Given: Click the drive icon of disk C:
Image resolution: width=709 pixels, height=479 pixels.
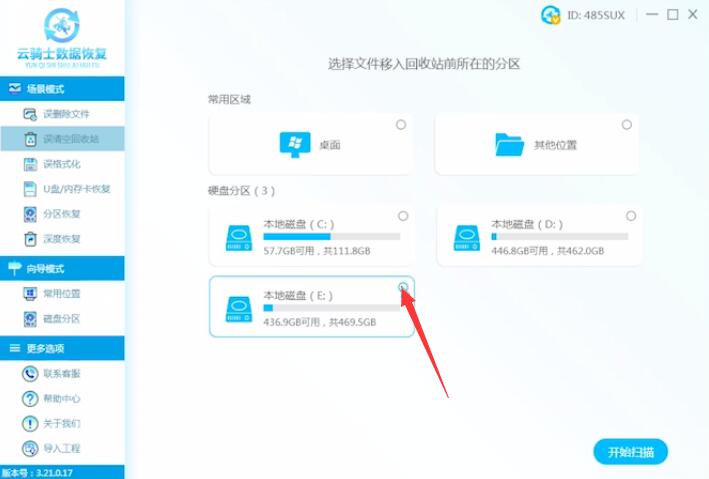Looking at the screenshot, I should click(x=239, y=238).
